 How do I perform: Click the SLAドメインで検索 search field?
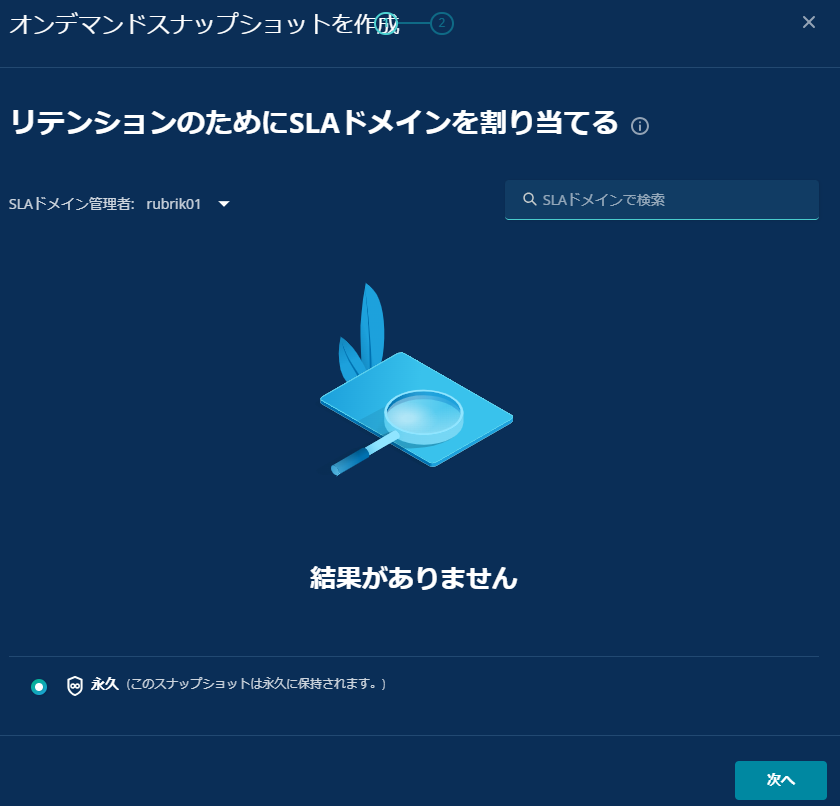tap(660, 199)
